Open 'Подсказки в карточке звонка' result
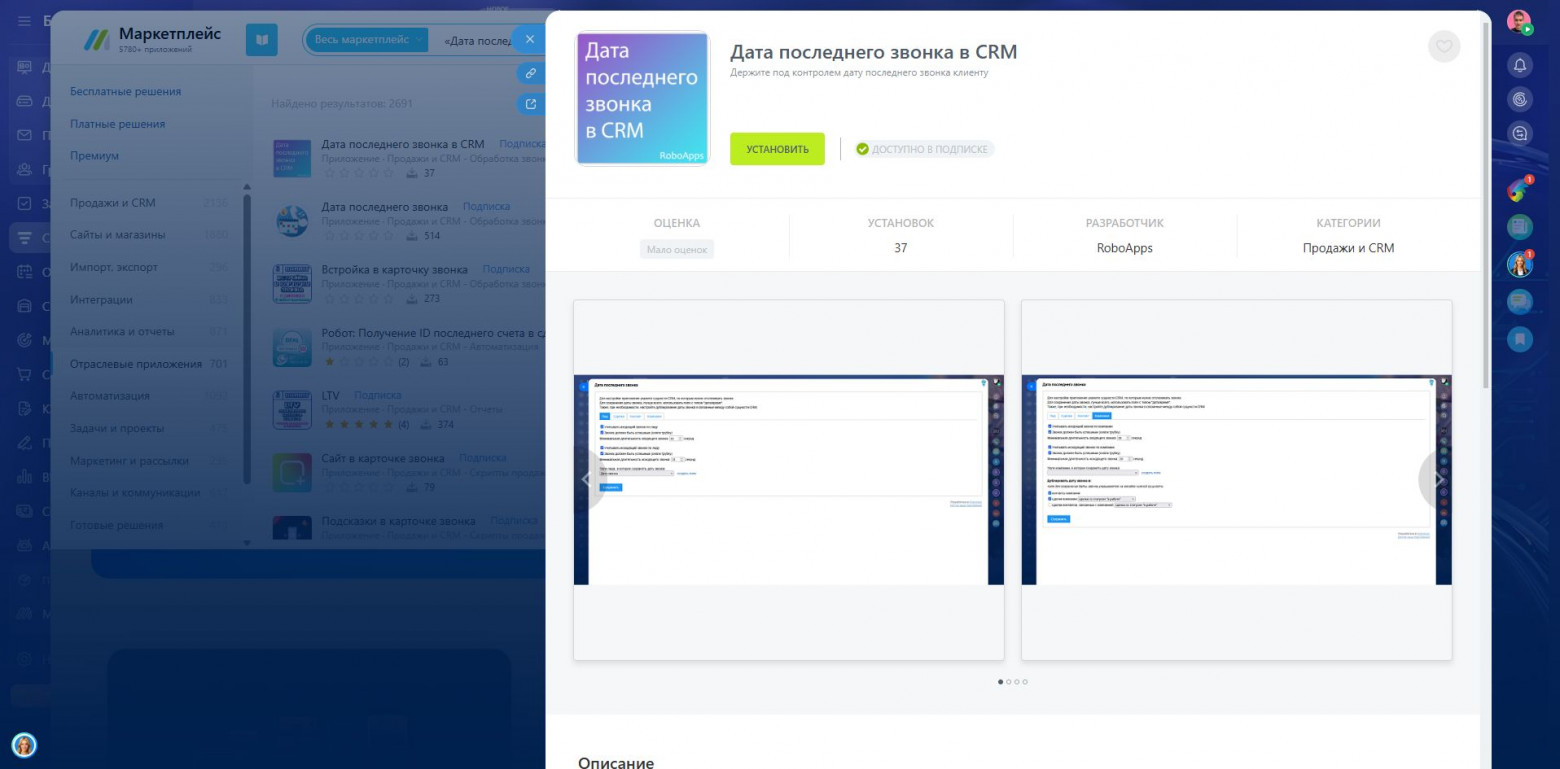 click(x=398, y=520)
